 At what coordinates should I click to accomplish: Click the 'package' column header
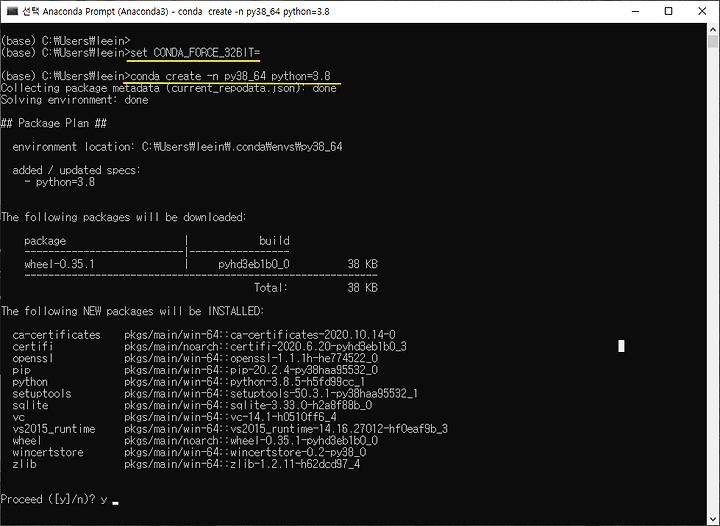45,241
